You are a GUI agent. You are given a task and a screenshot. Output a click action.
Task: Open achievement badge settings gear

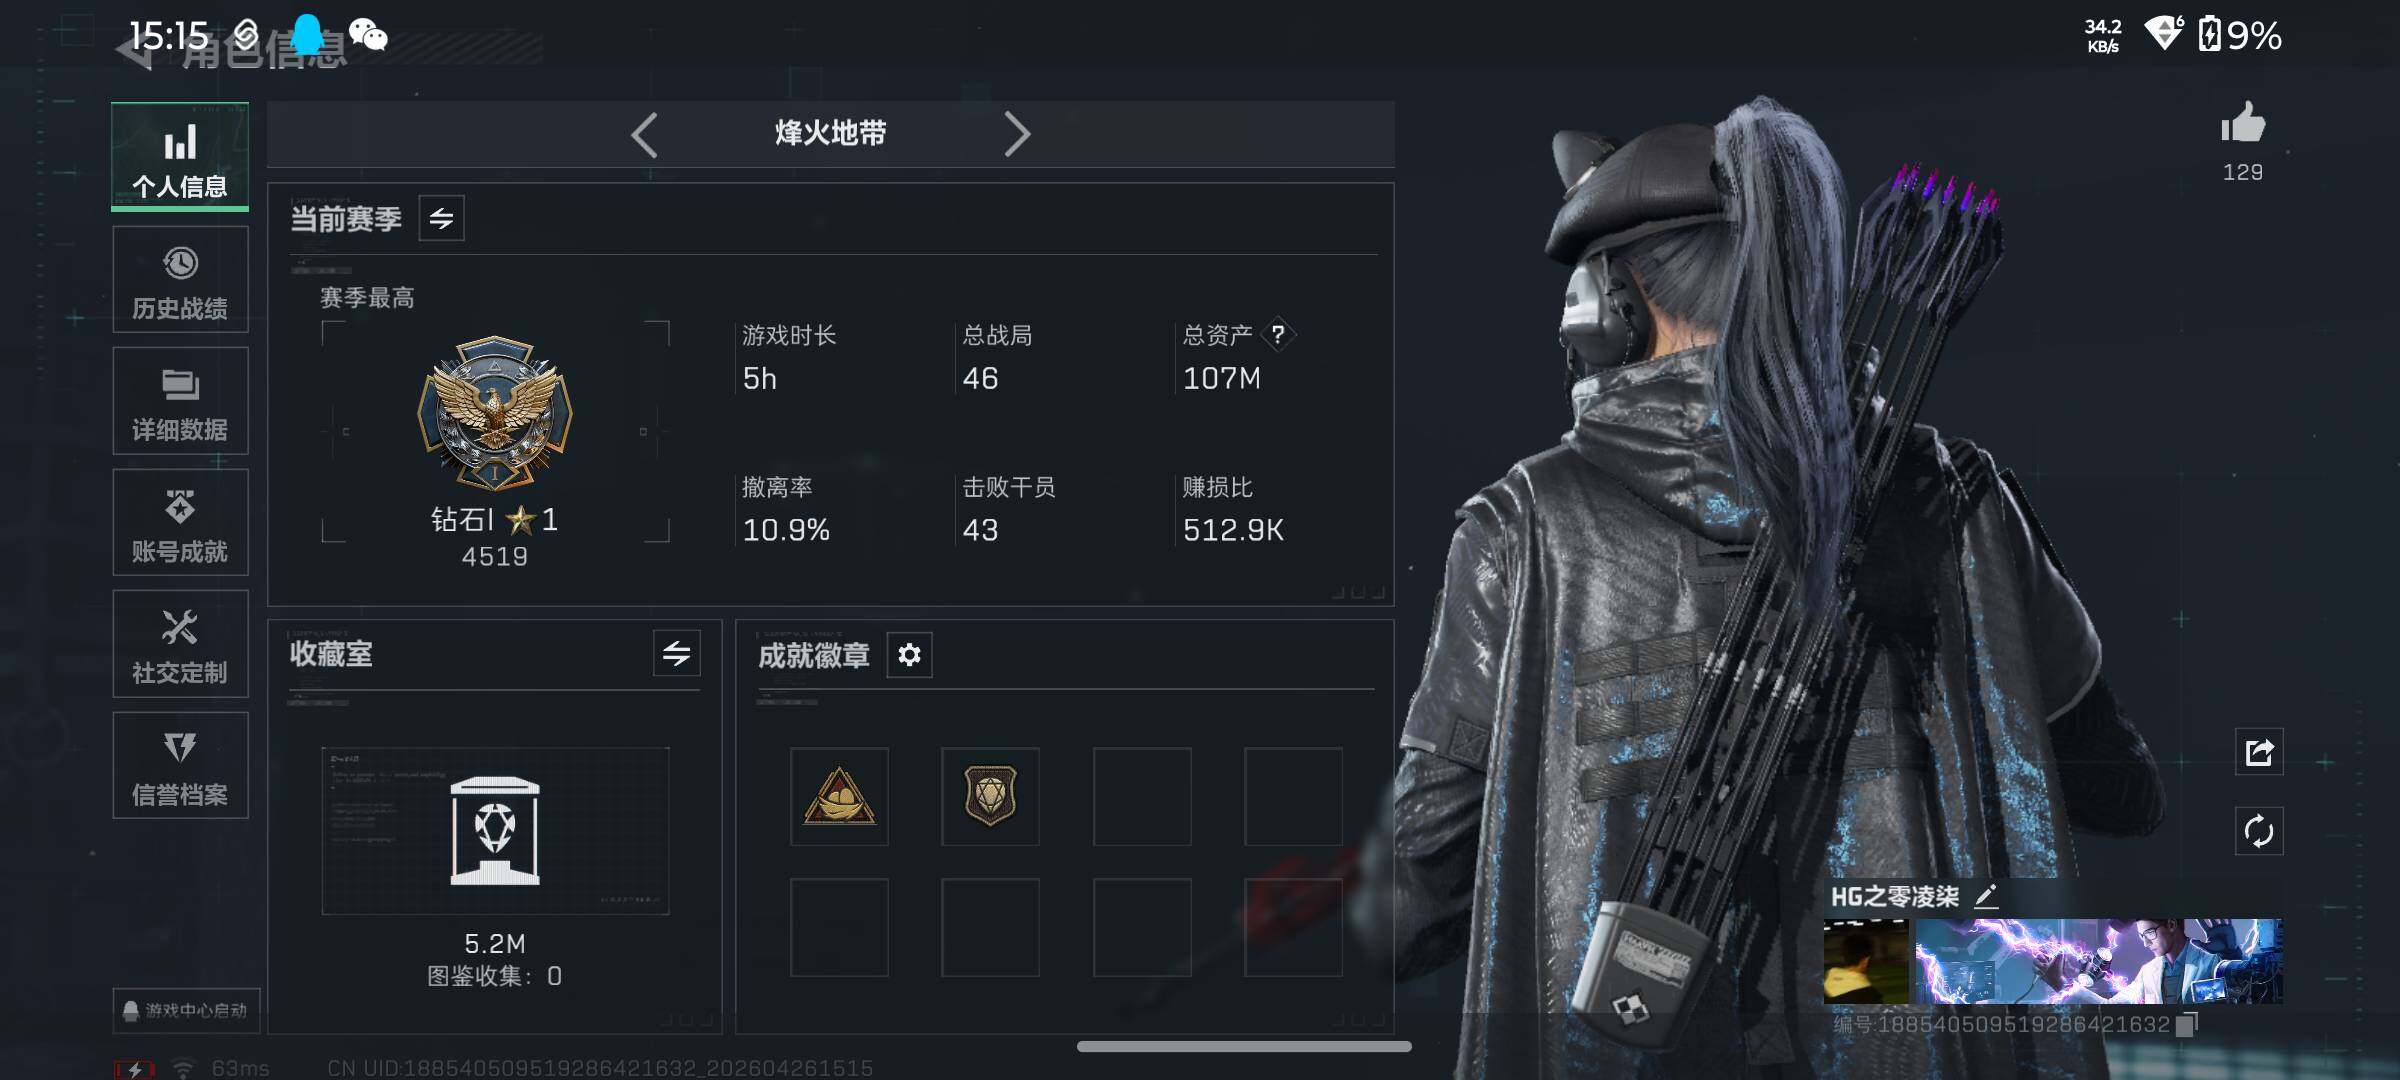pyautogui.click(x=909, y=655)
